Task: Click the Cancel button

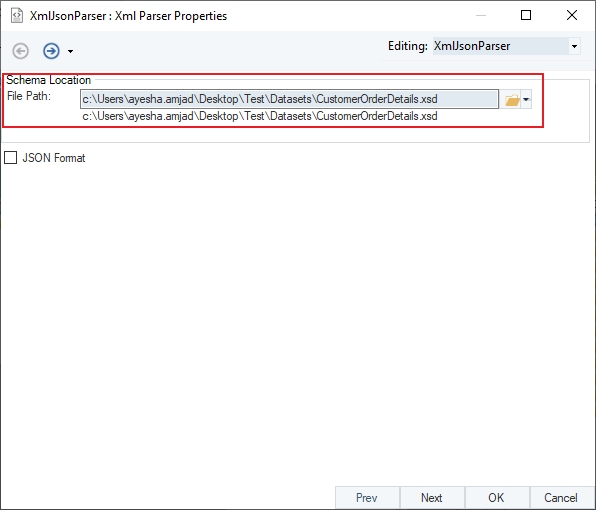Action: (561, 497)
